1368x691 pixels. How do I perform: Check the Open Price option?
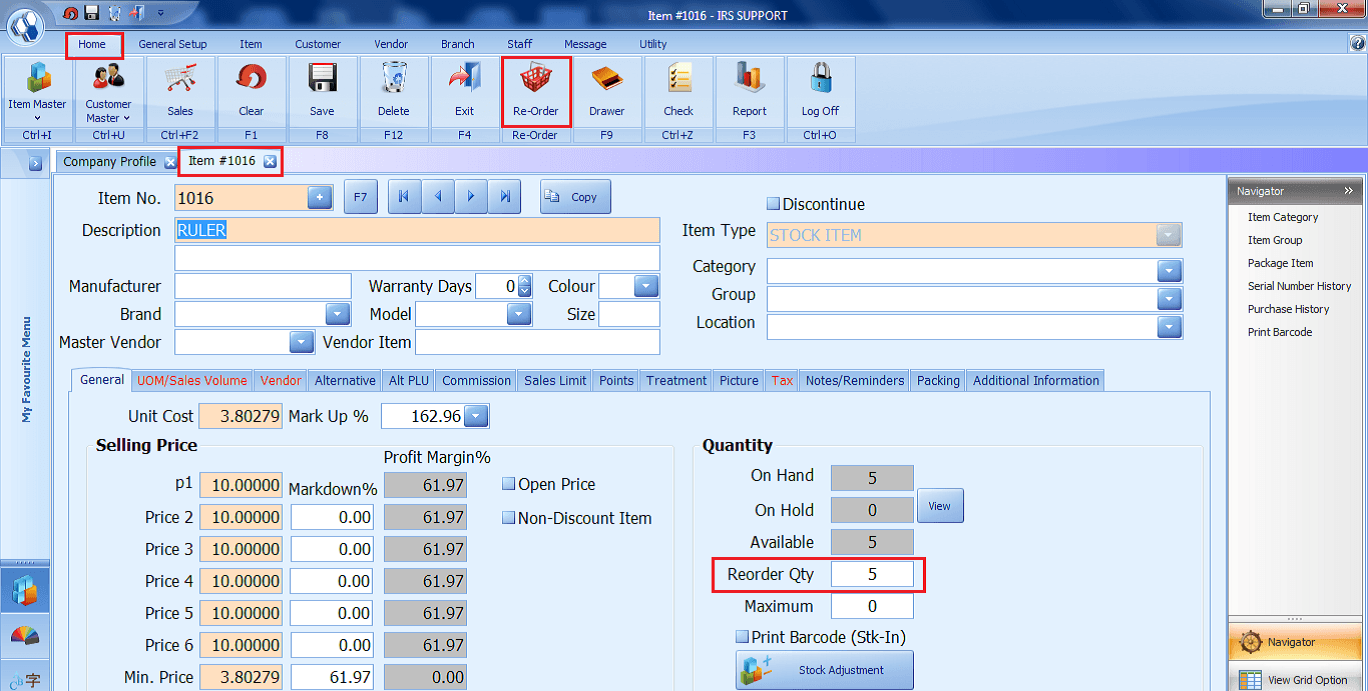pos(509,484)
